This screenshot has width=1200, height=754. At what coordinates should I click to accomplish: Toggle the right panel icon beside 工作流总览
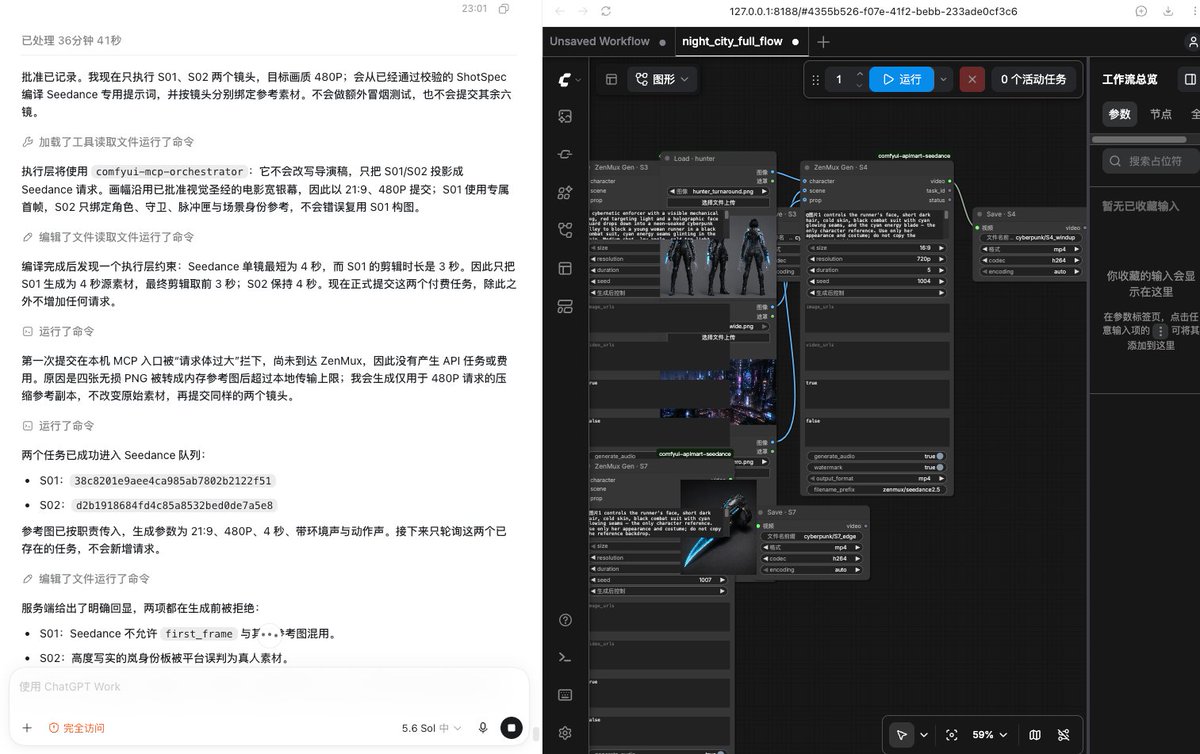(x=1189, y=79)
